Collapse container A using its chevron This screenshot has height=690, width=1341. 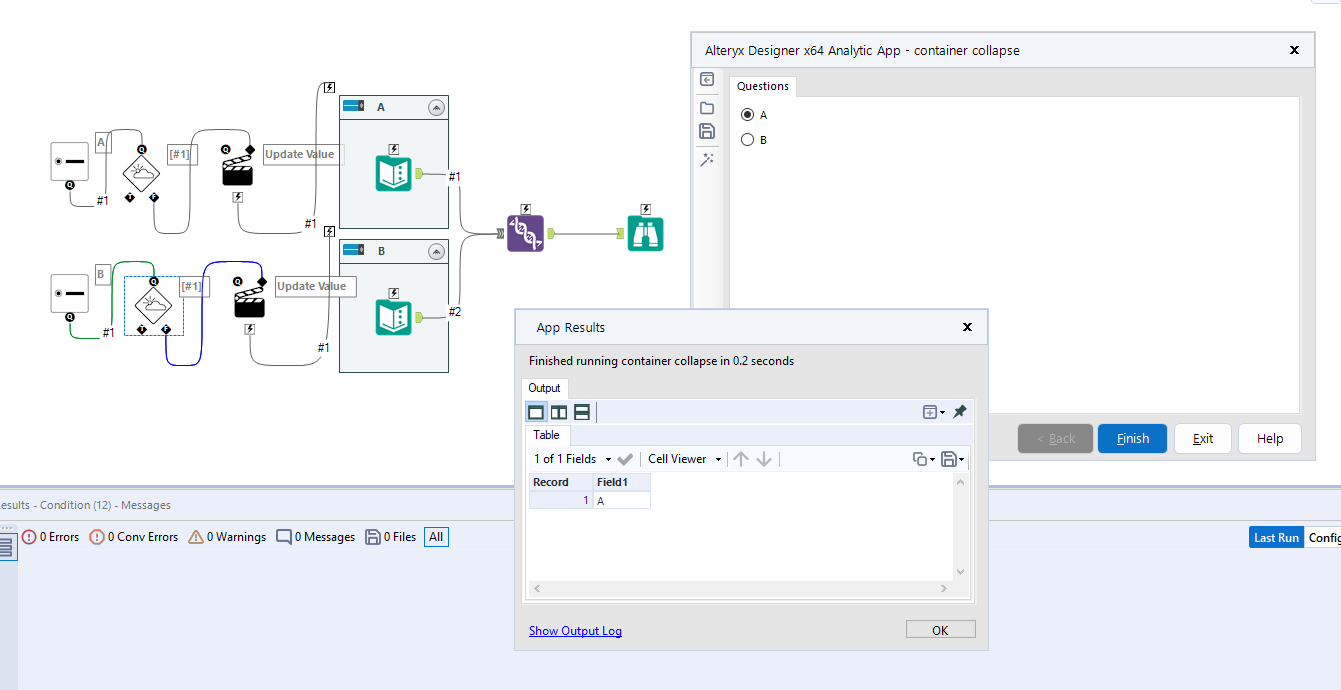coord(436,107)
